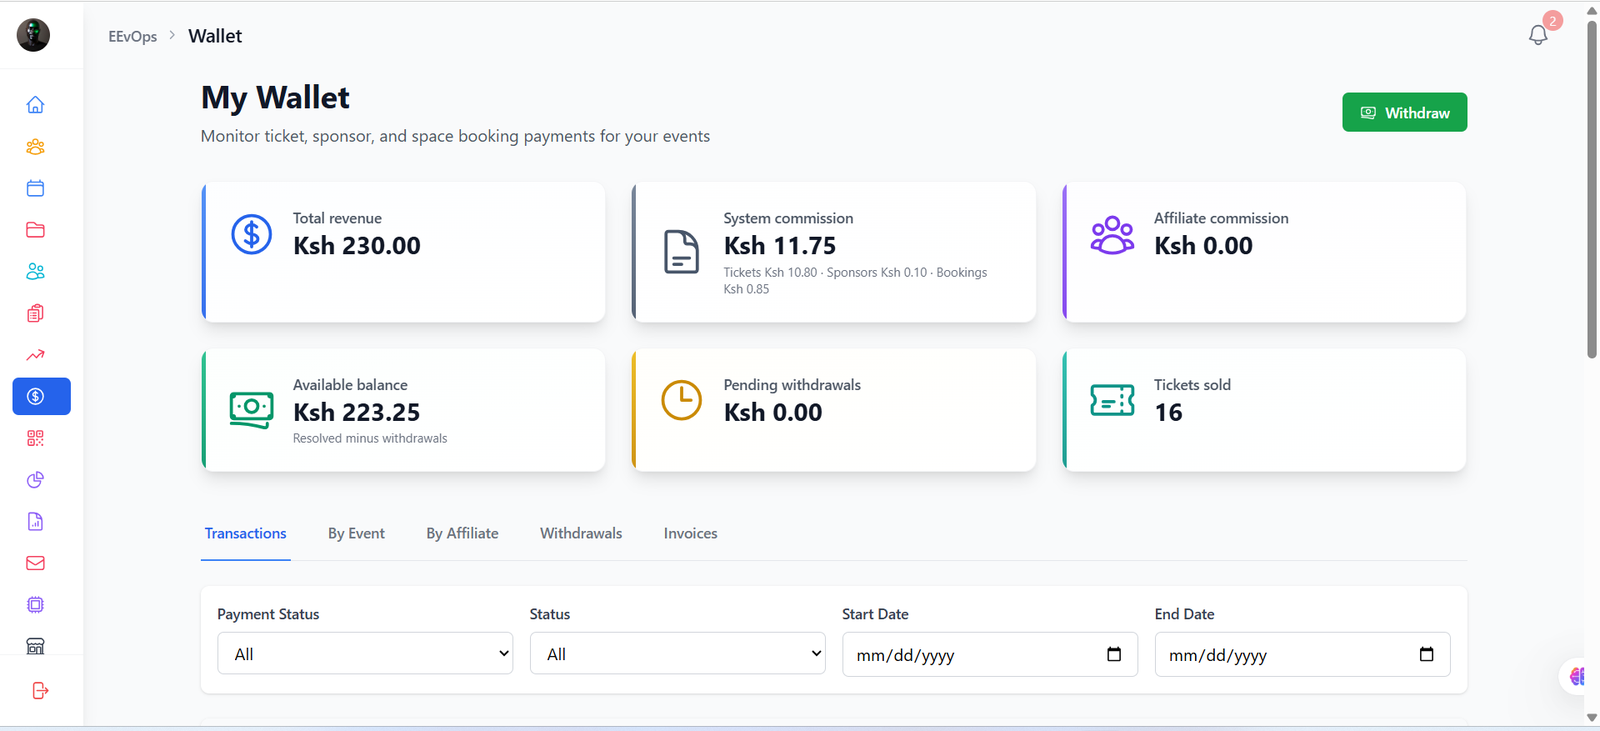Open the trending arrow icon in sidebar
The height and width of the screenshot is (731, 1600).
(35, 355)
